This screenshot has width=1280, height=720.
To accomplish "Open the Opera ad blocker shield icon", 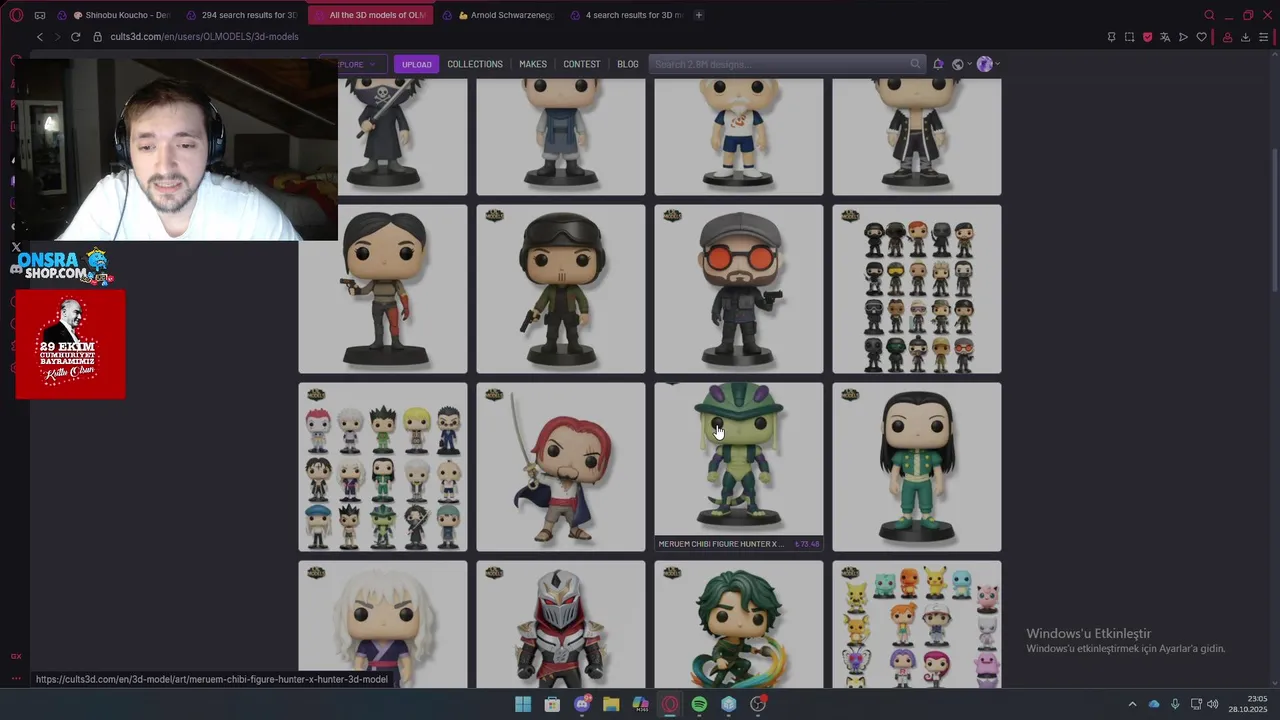I will 1147,37.
